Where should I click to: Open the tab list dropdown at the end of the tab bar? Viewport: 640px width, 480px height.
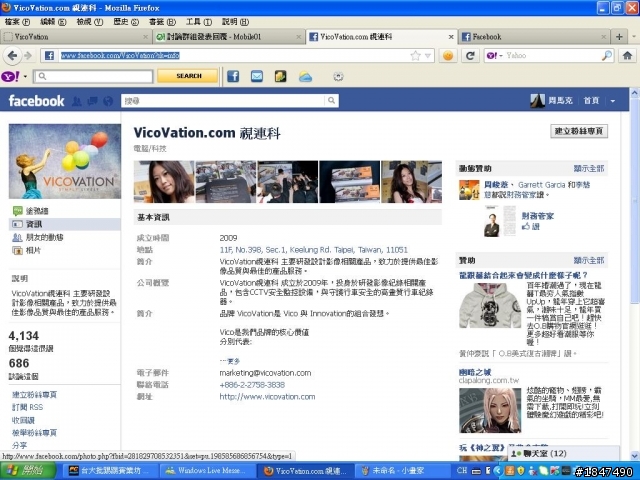634,37
